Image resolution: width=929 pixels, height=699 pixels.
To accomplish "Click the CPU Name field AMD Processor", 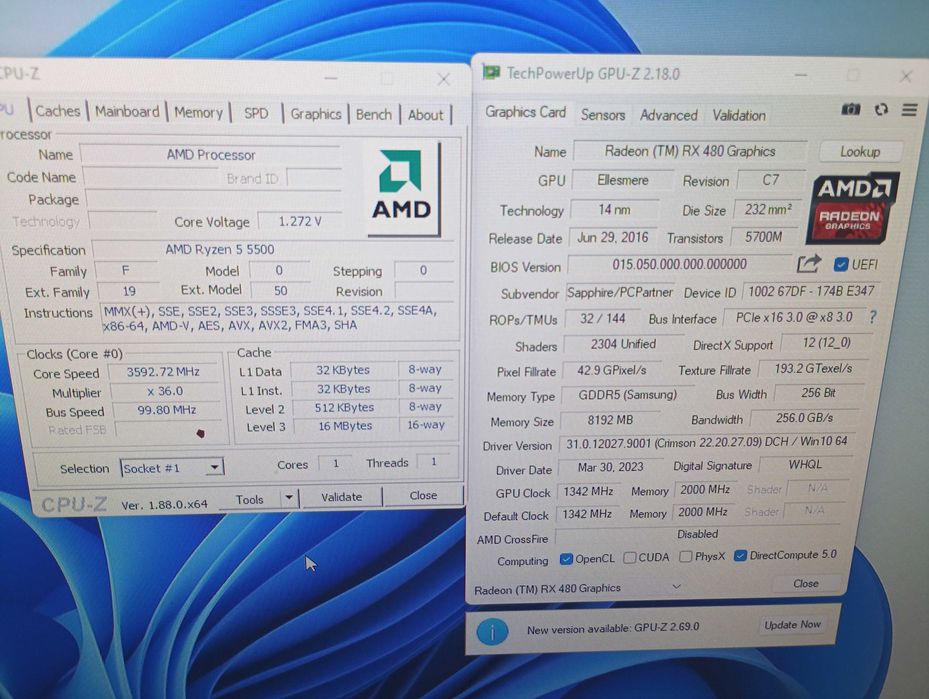I will [211, 155].
